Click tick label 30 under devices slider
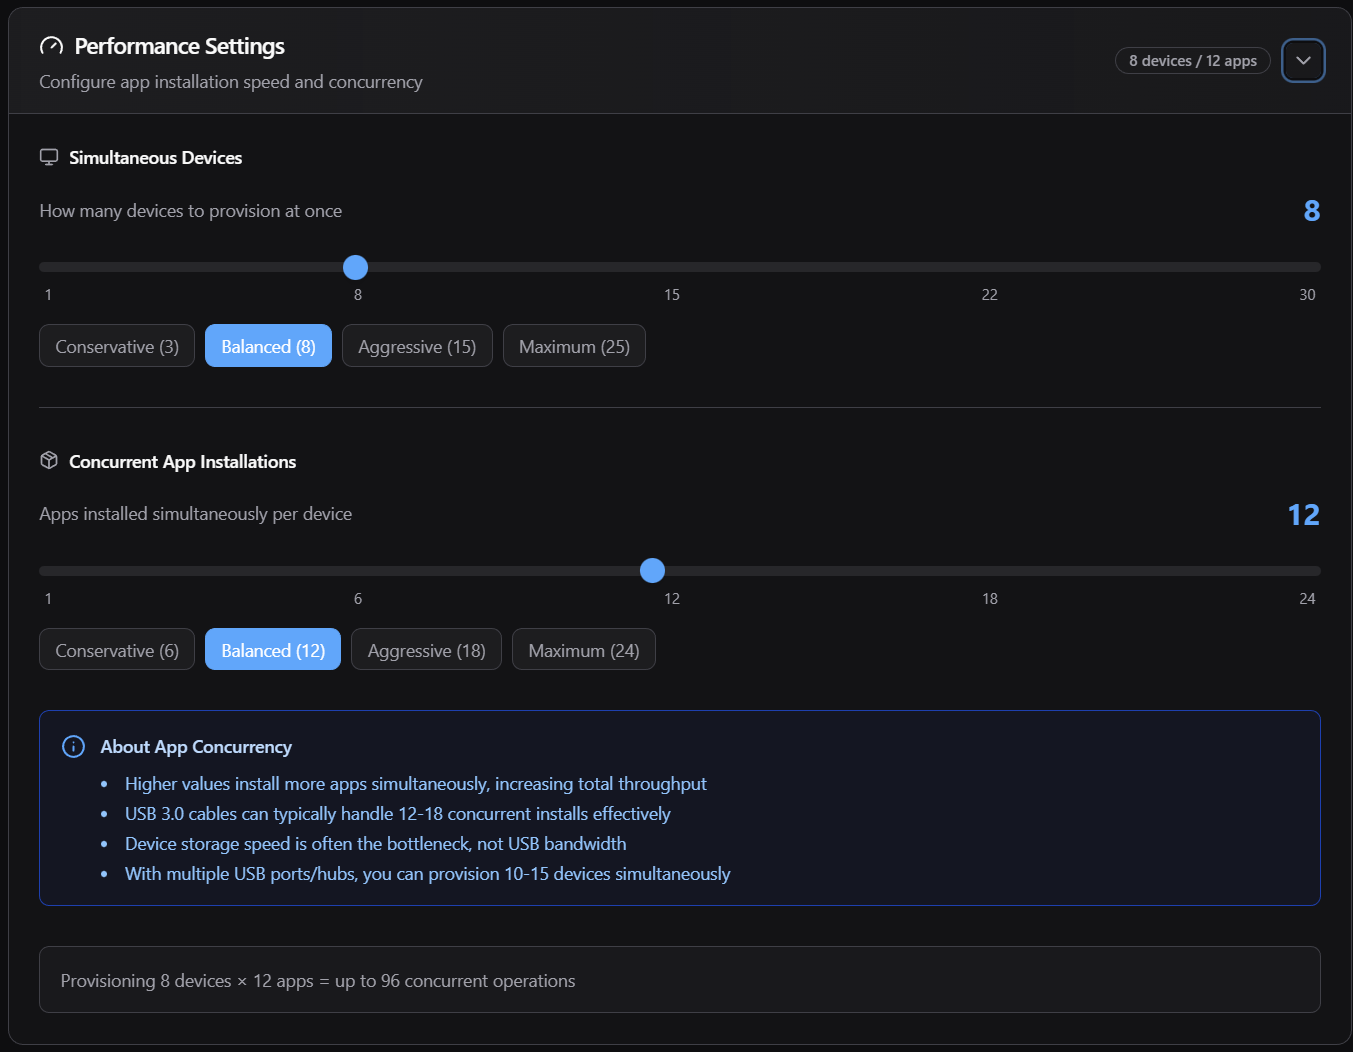This screenshot has width=1353, height=1052. [1307, 295]
